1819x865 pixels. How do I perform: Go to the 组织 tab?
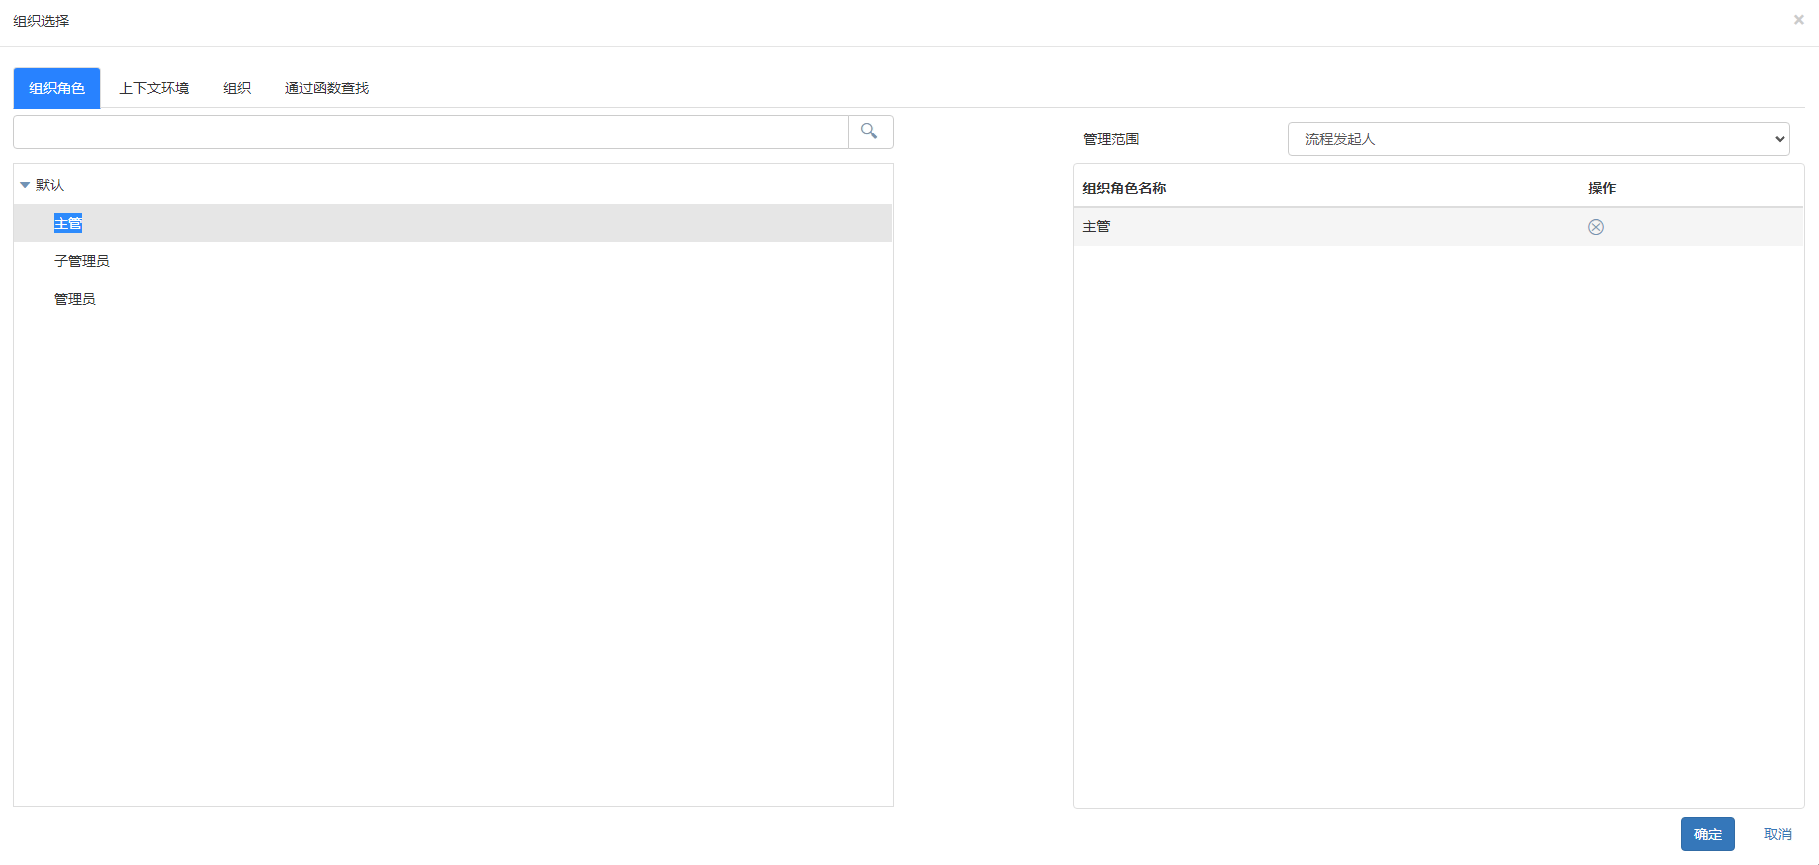click(237, 88)
